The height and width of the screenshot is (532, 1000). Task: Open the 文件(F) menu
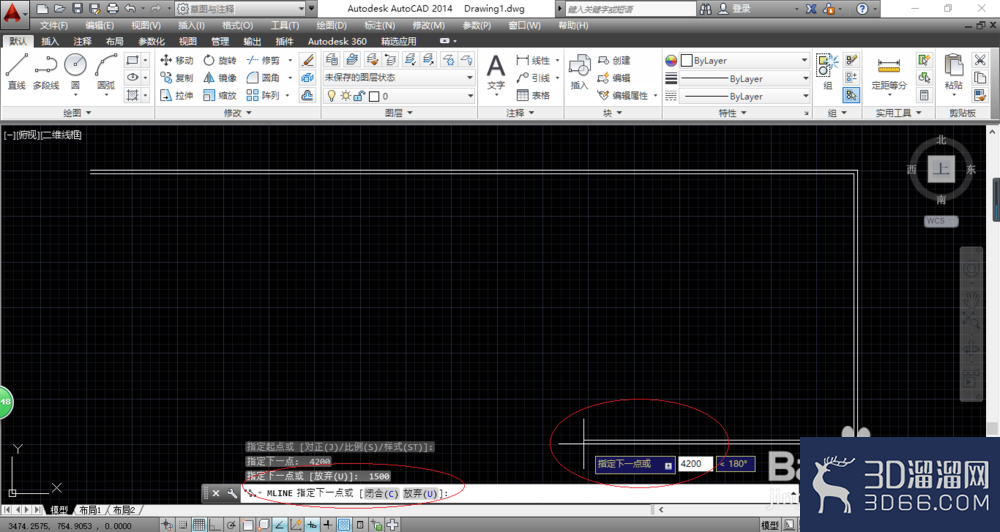tap(54, 26)
